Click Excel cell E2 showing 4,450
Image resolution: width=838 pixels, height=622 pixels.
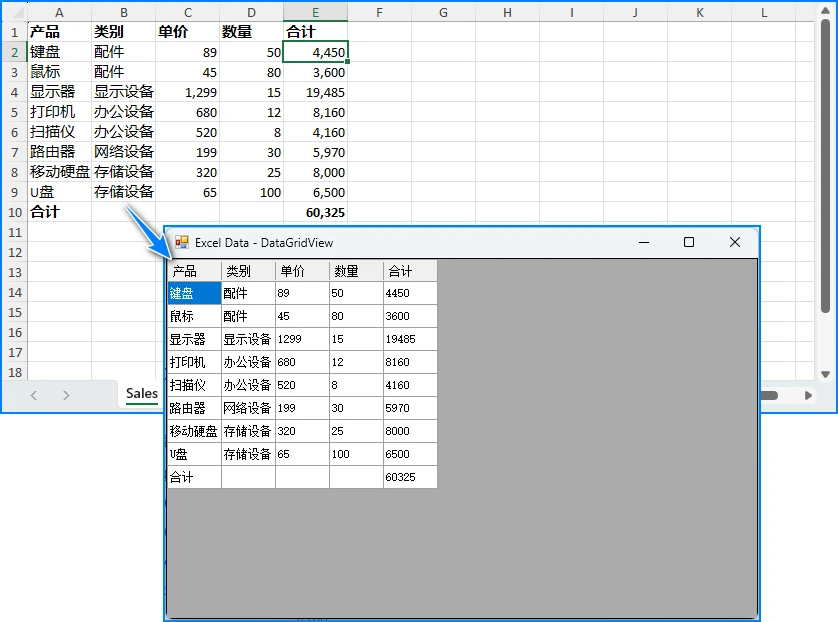[x=315, y=52]
